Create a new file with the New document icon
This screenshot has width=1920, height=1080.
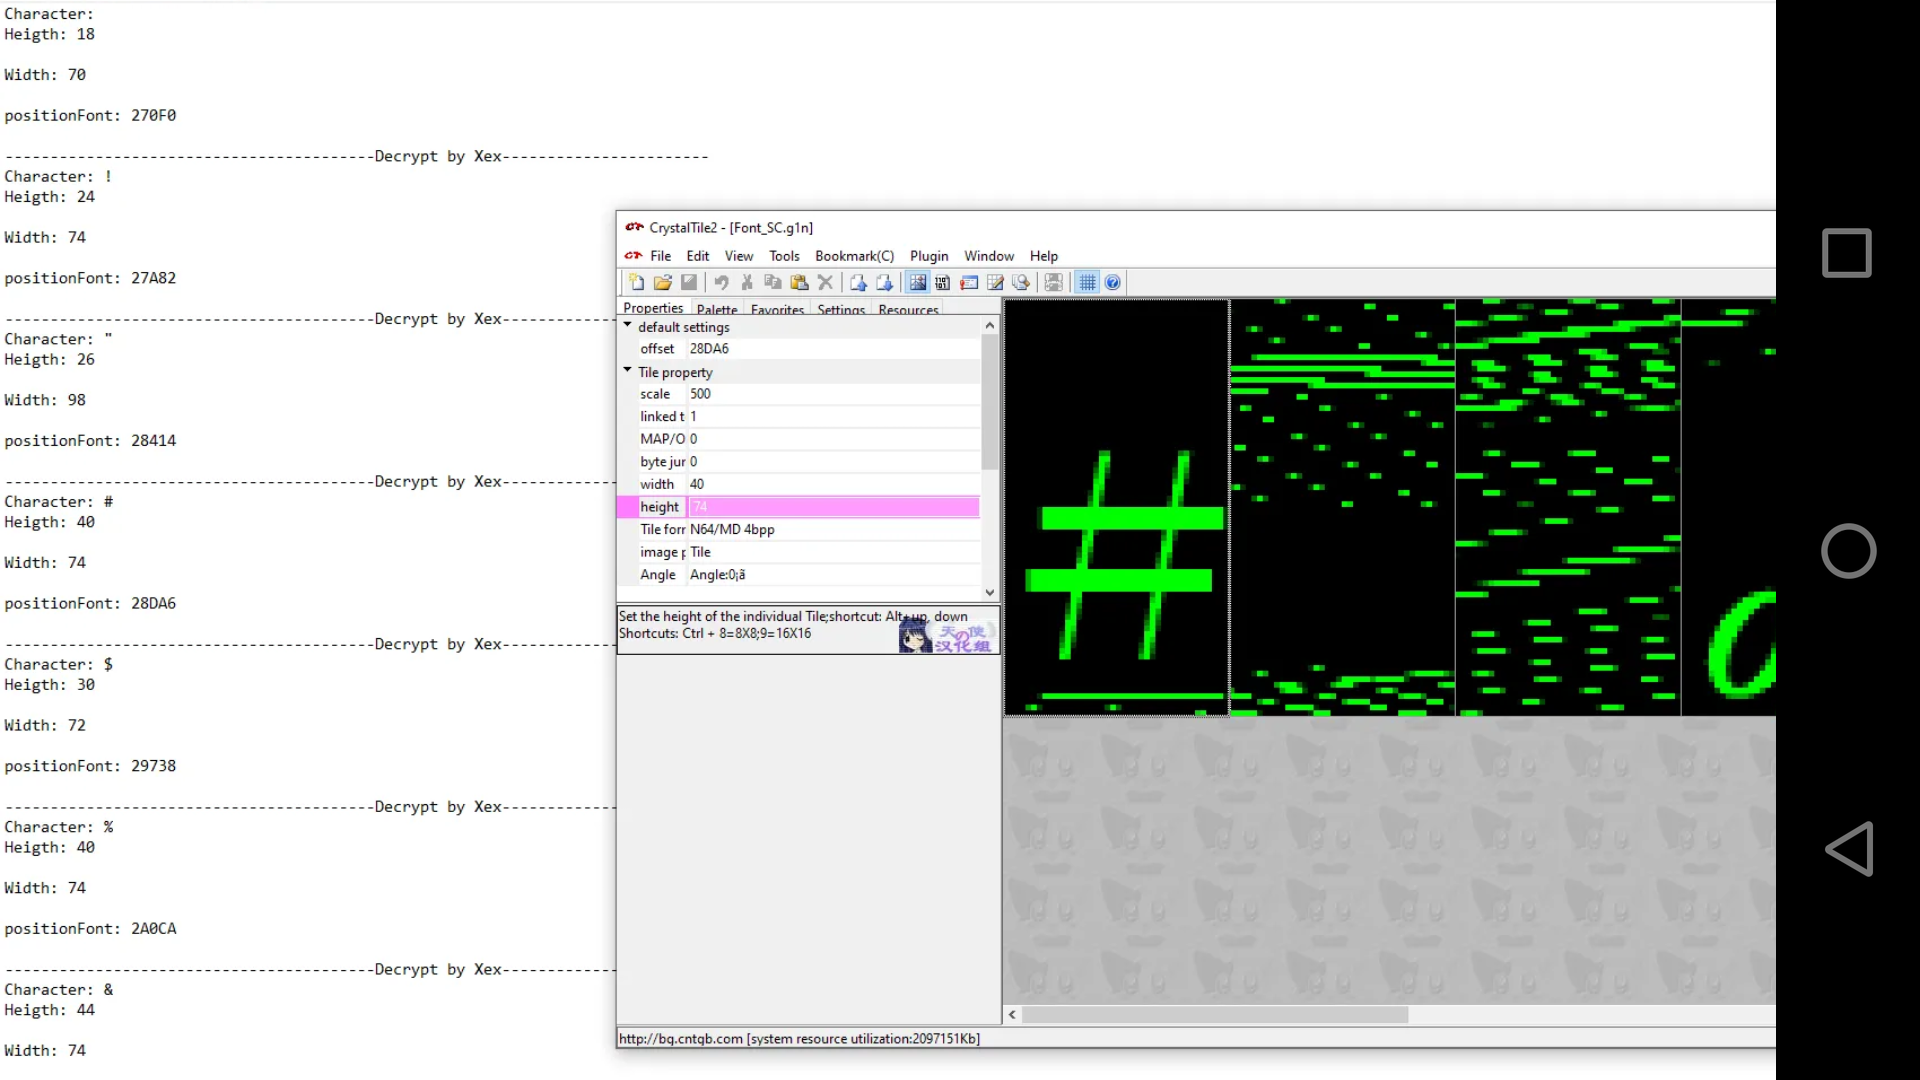(637, 282)
